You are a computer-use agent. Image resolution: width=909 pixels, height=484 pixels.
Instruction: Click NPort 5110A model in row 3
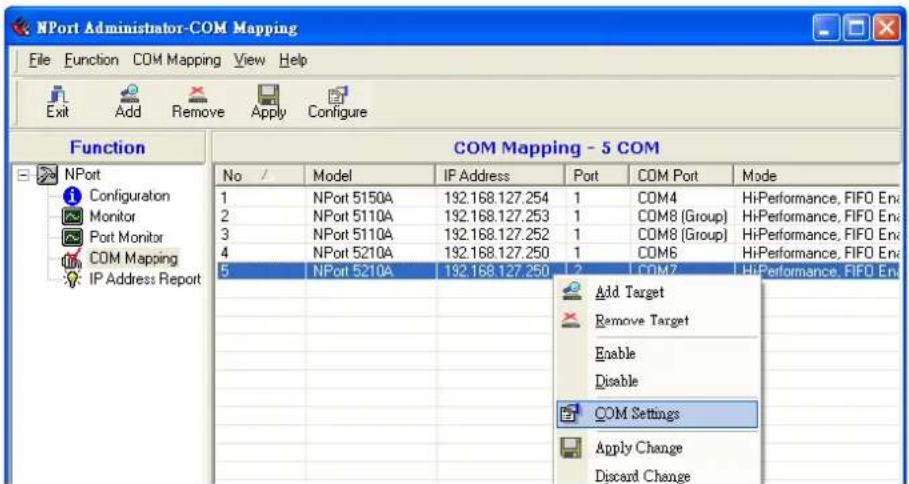click(x=352, y=235)
